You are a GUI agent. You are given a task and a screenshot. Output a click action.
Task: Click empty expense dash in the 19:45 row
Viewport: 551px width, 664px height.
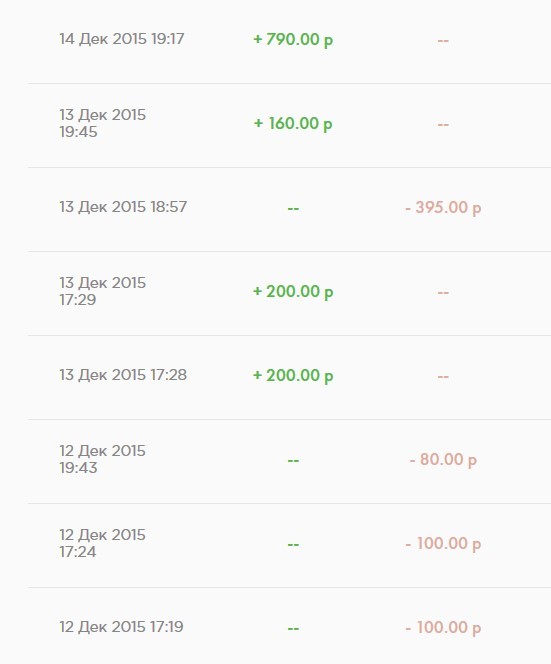[x=443, y=125]
